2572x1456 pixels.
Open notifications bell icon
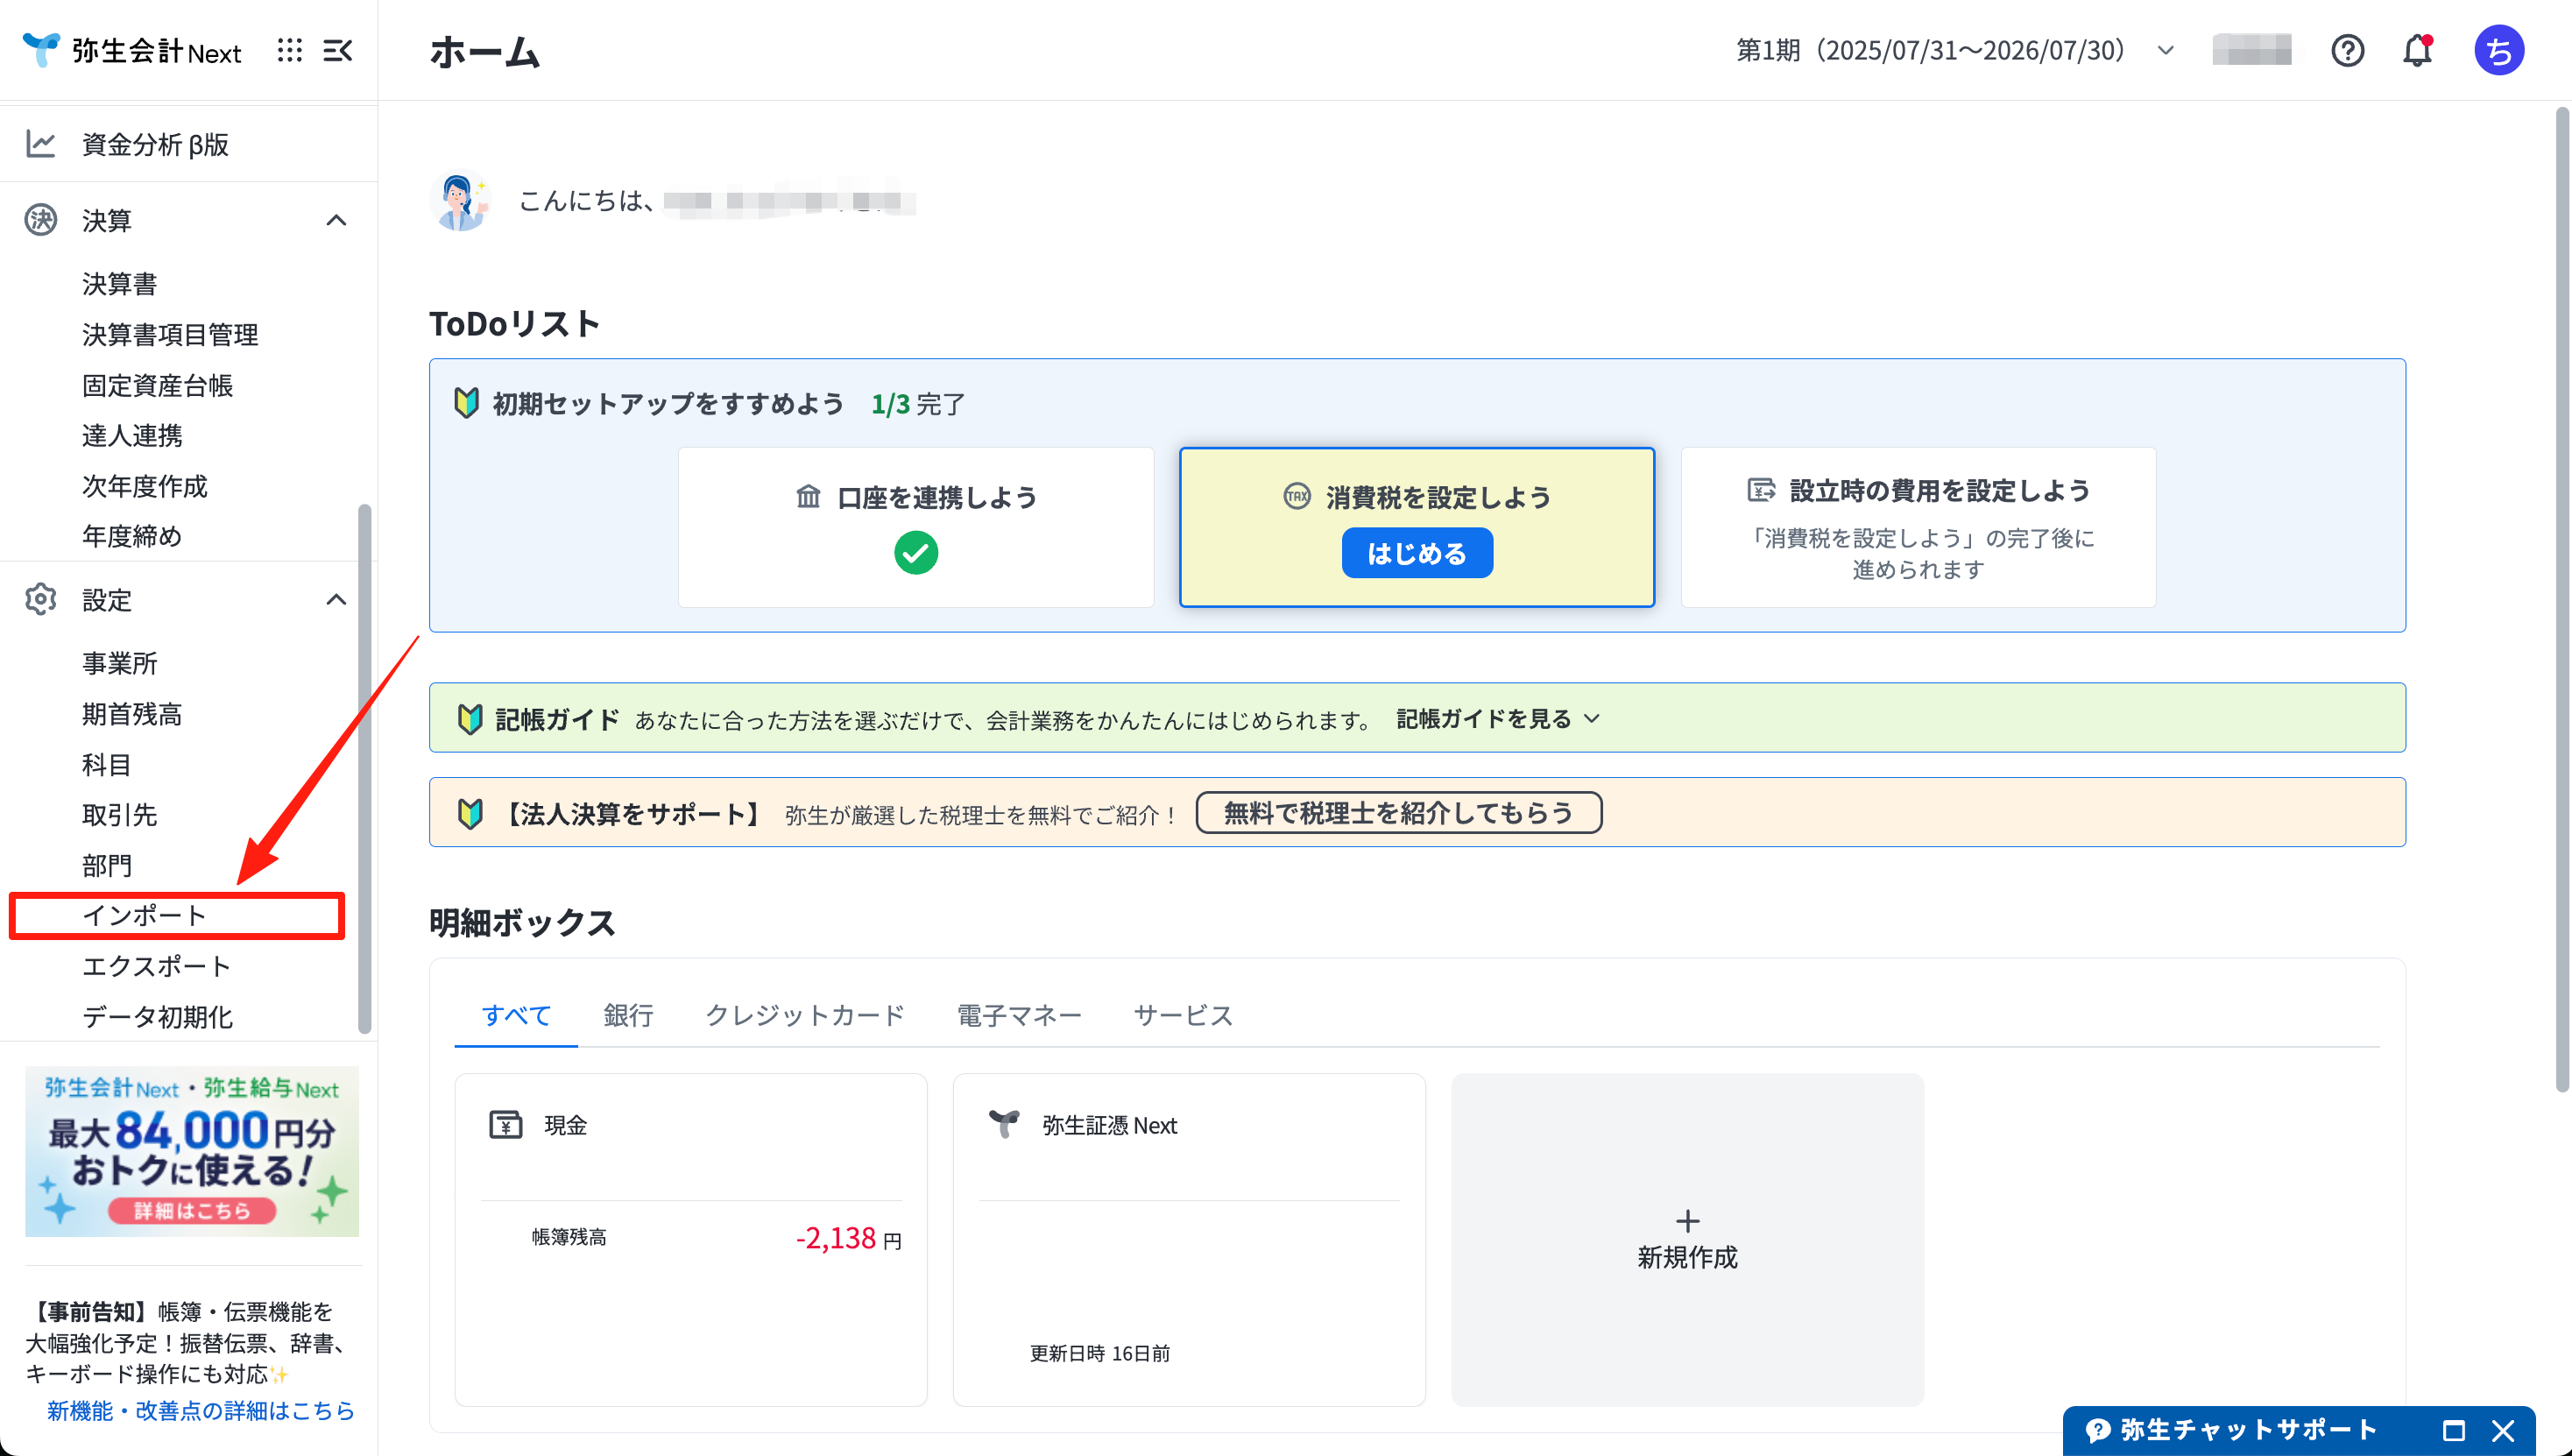point(2417,50)
